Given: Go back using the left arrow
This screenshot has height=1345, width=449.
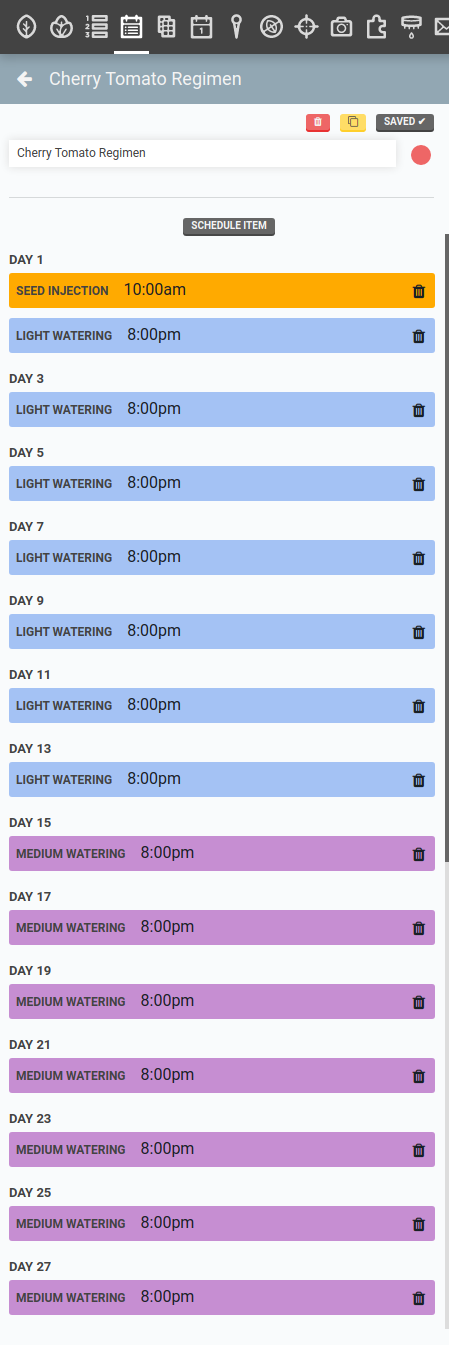Looking at the screenshot, I should (26, 79).
